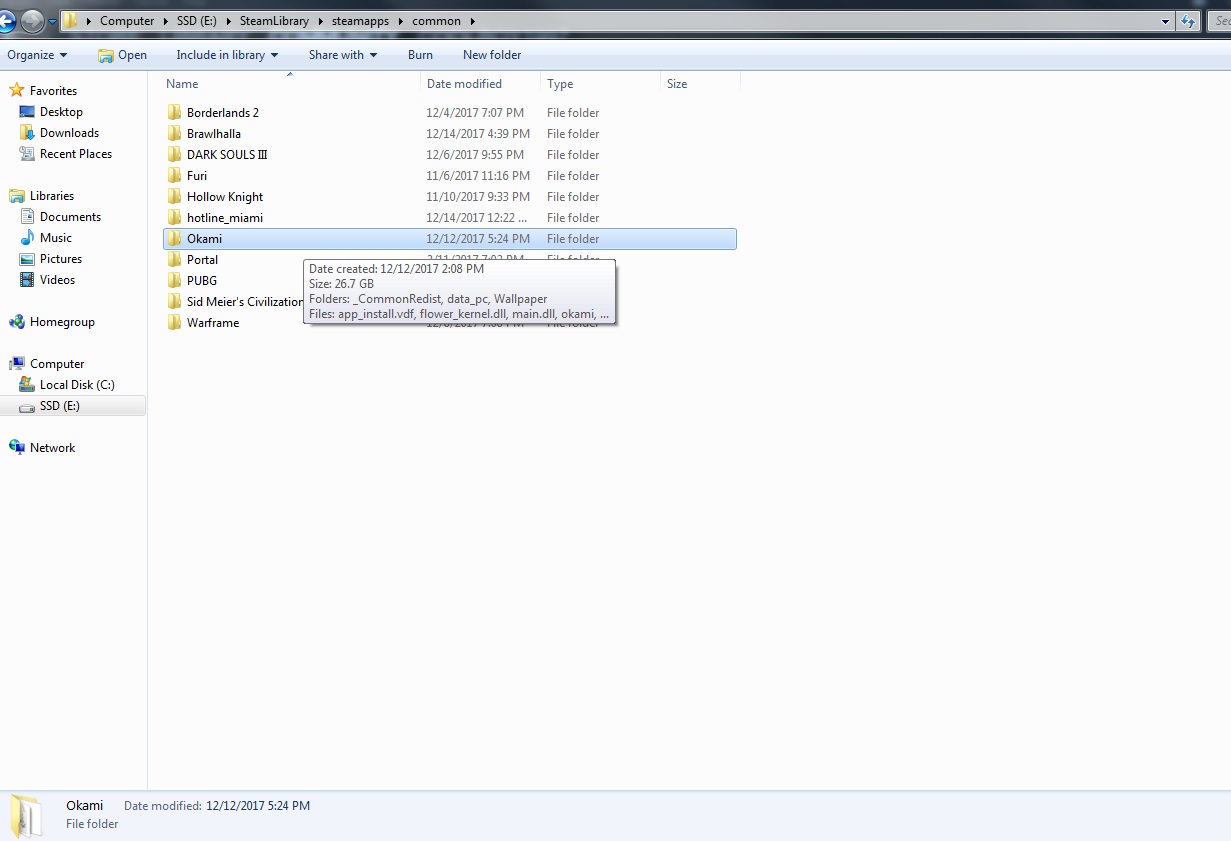Open the Documents library

[70, 217]
